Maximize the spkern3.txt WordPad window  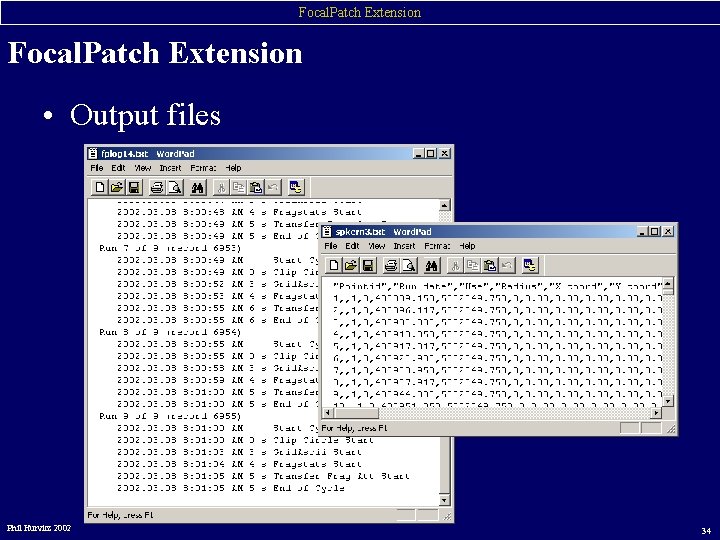655,231
